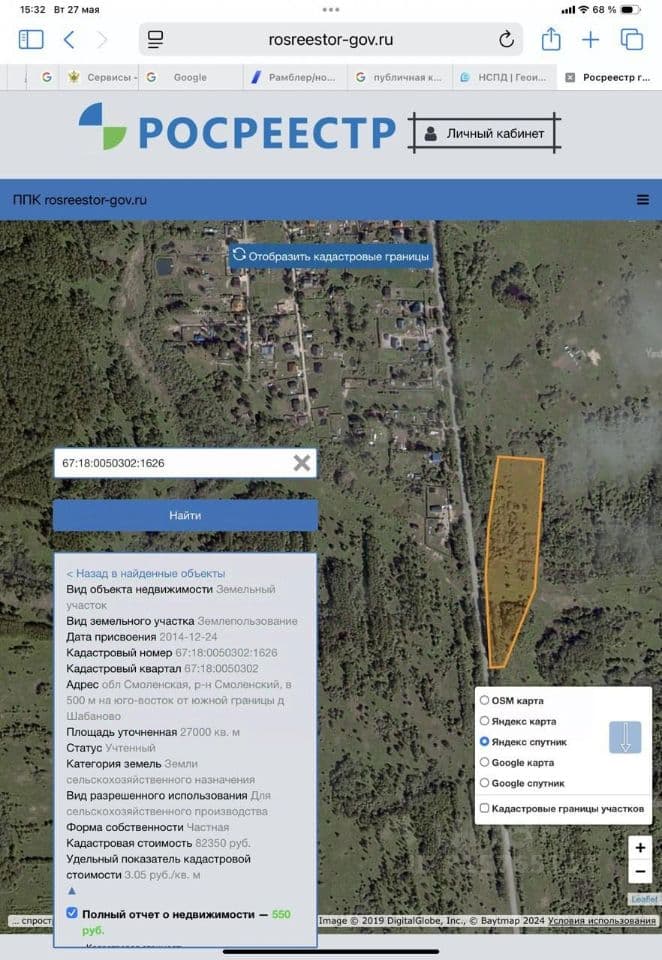This screenshot has height=960, width=662.
Task: Click Форма собственности Частная text
Action: 148,827
